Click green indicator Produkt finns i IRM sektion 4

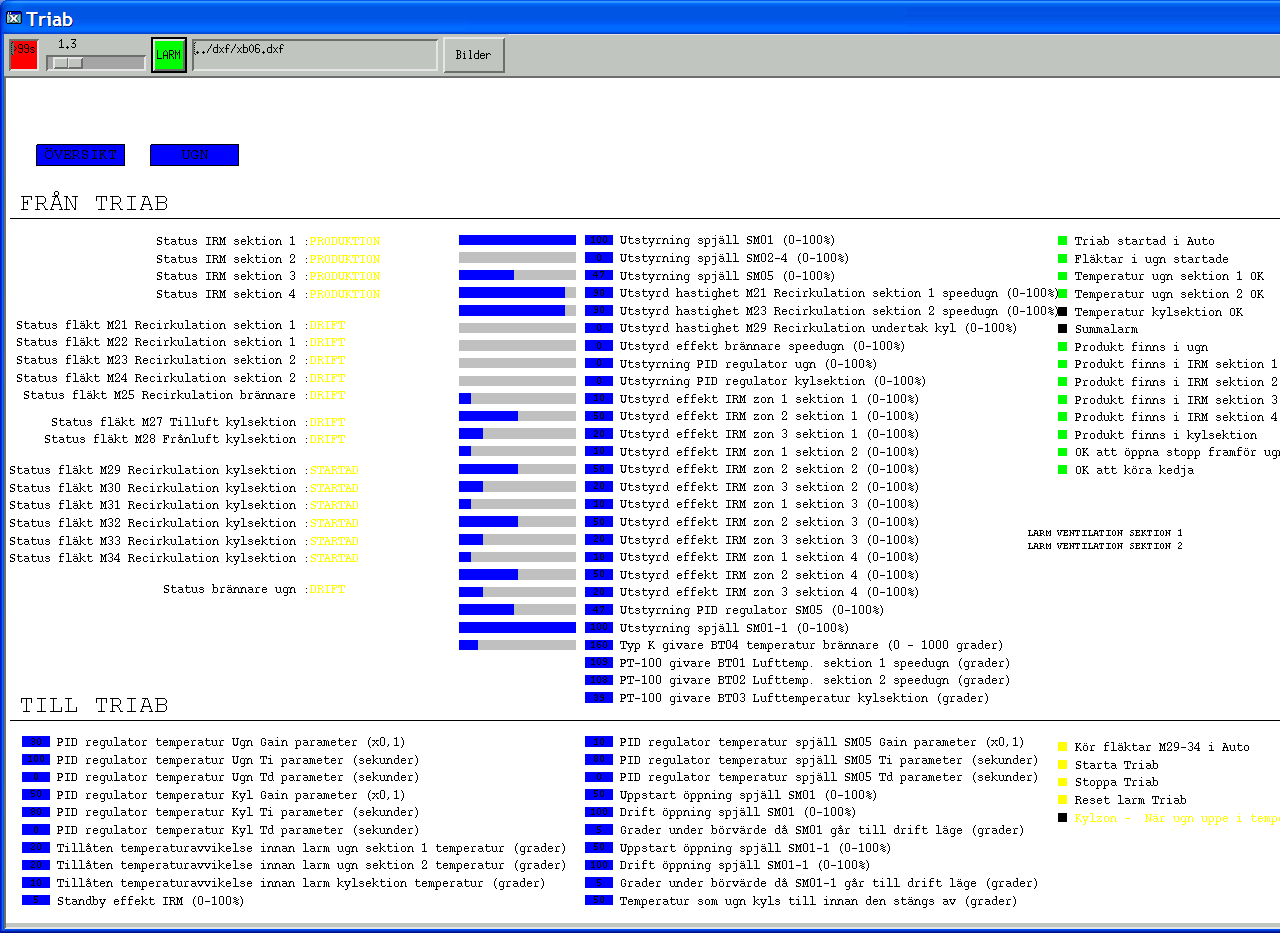point(1063,417)
